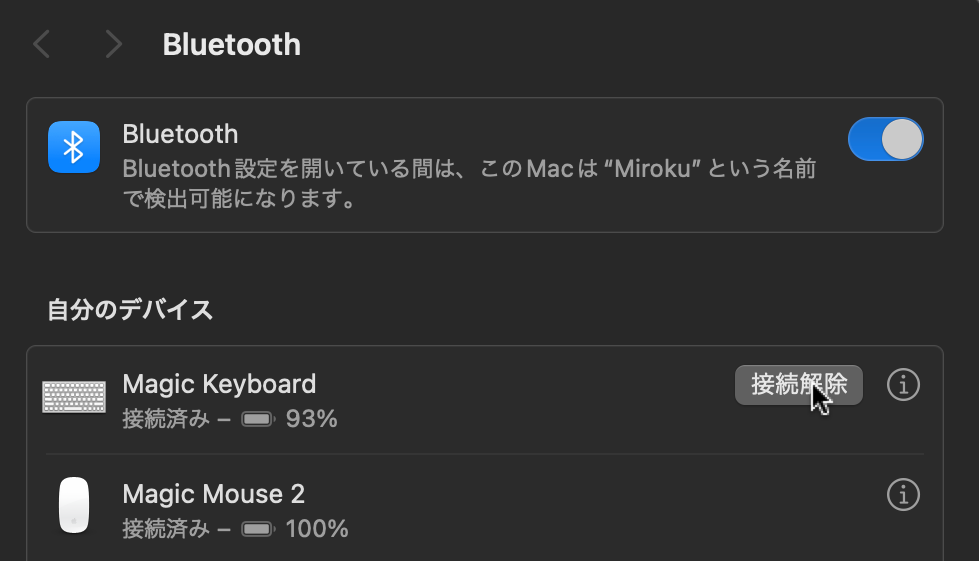Click the blue Bluetooth logo icon

point(73,147)
